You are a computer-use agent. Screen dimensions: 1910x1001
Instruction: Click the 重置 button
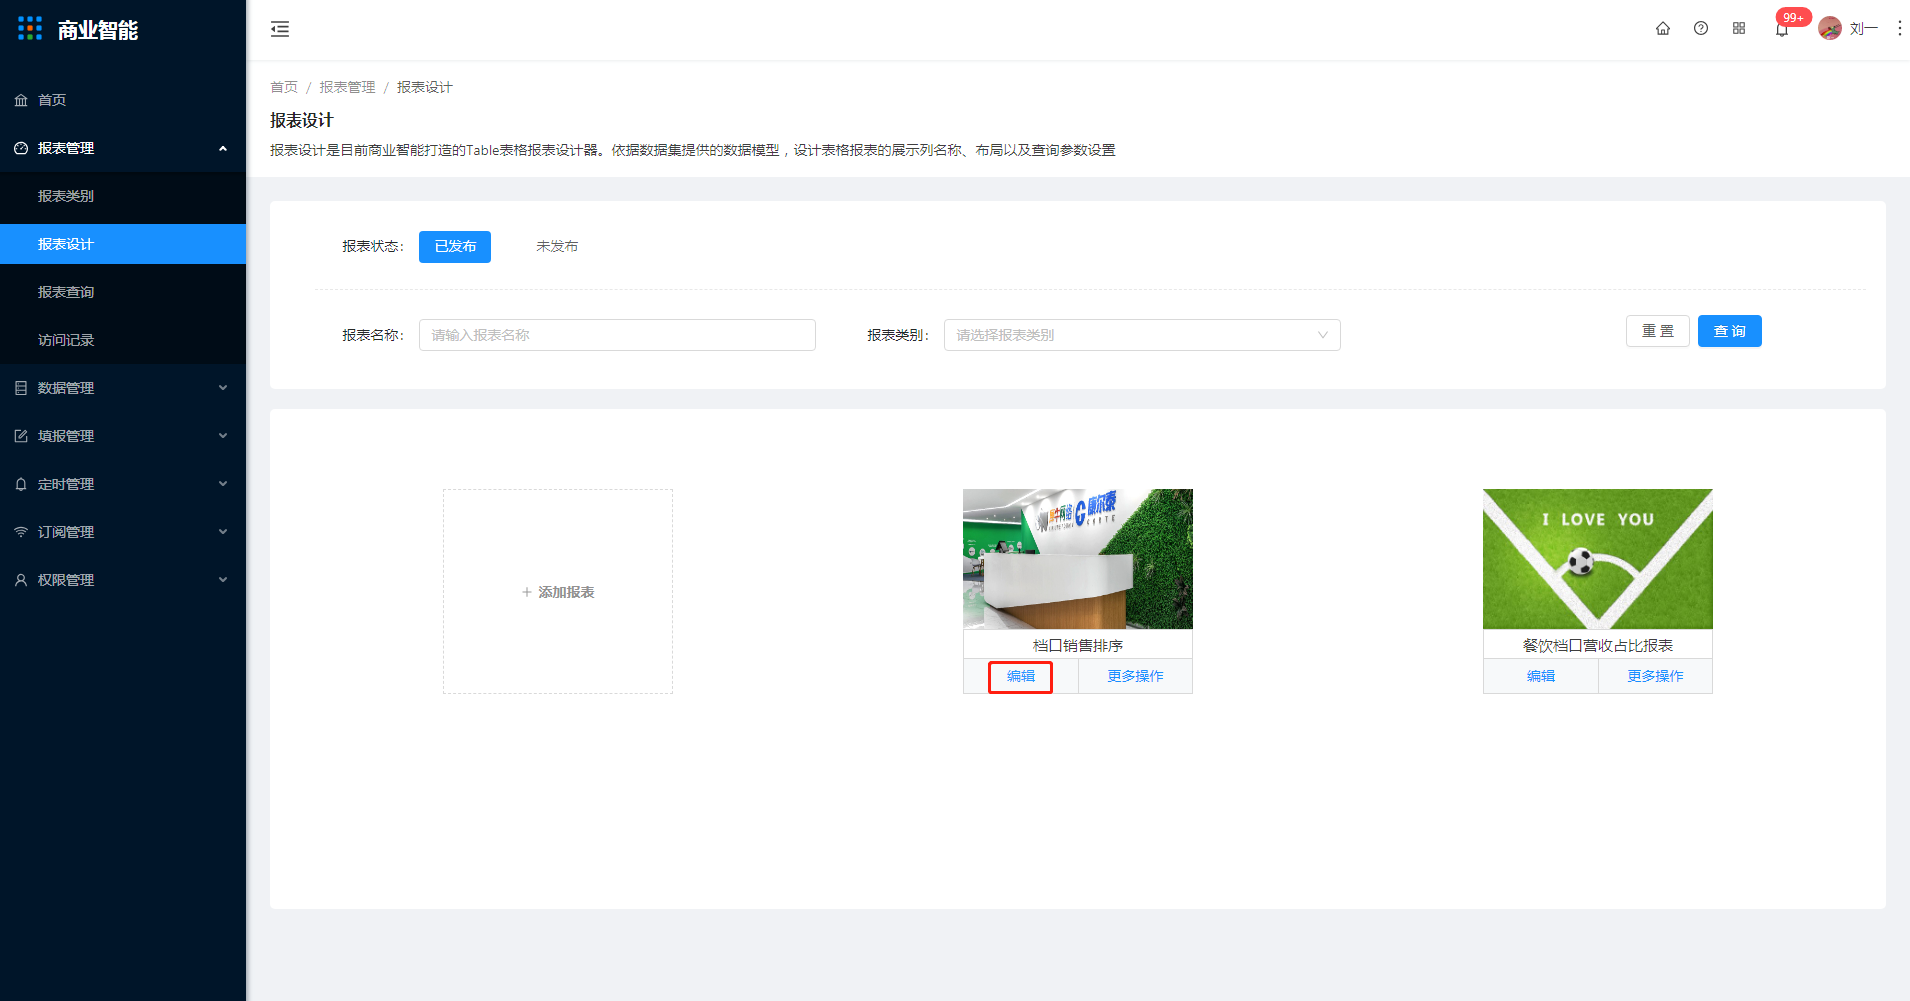coord(1658,331)
